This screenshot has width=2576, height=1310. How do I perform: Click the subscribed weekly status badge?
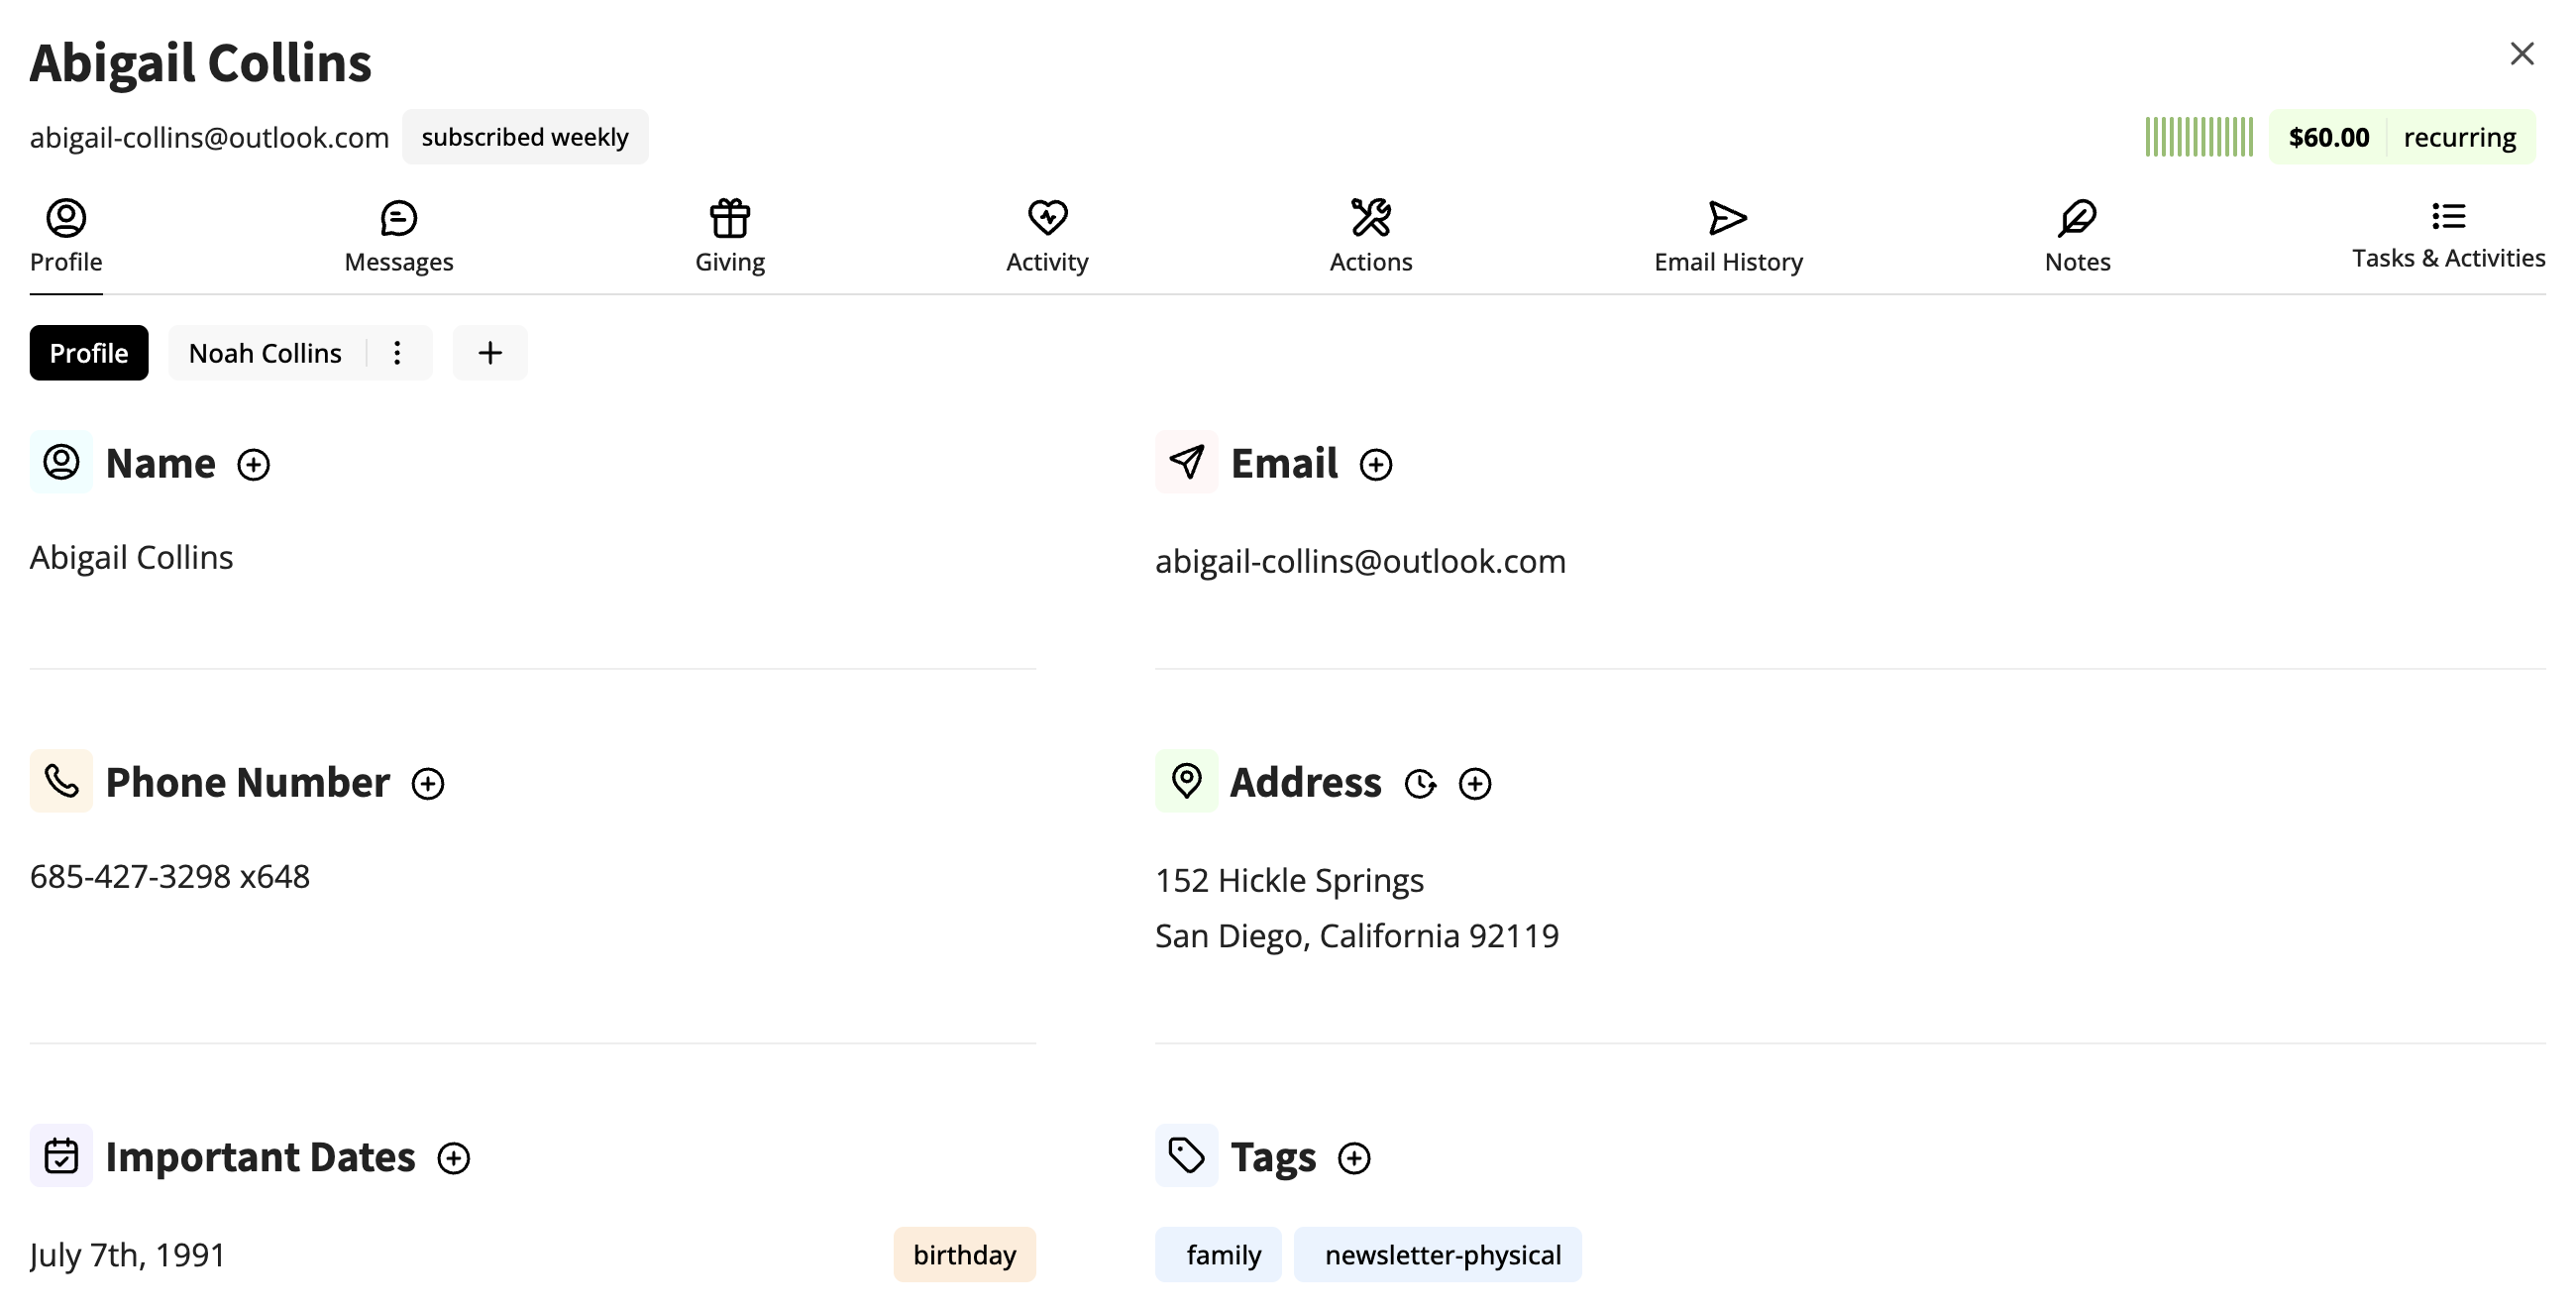tap(524, 137)
